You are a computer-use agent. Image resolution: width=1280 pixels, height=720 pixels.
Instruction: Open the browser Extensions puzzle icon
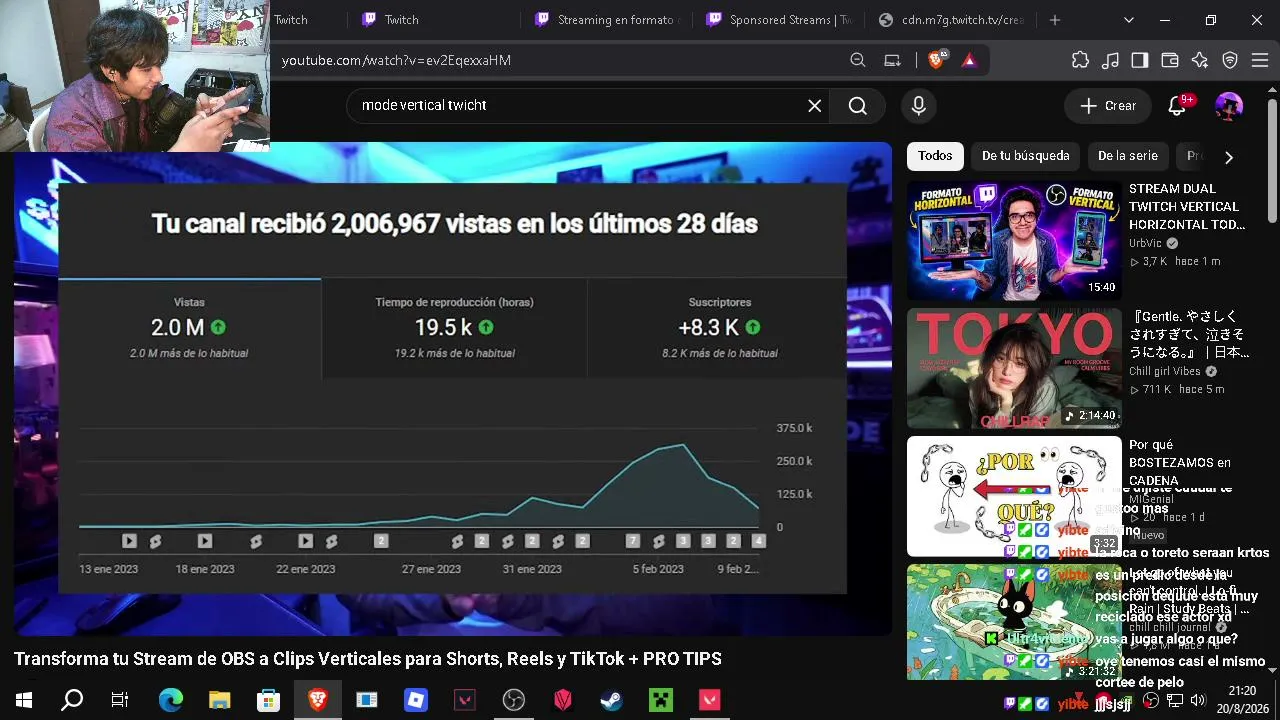[1080, 60]
